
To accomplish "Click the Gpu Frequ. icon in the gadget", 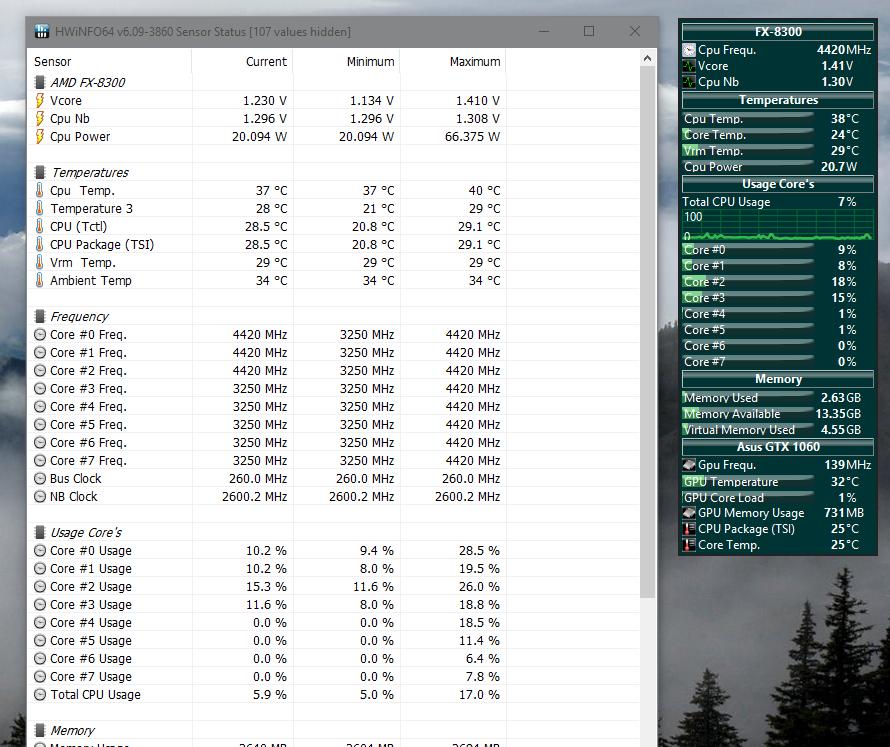I will pos(689,465).
